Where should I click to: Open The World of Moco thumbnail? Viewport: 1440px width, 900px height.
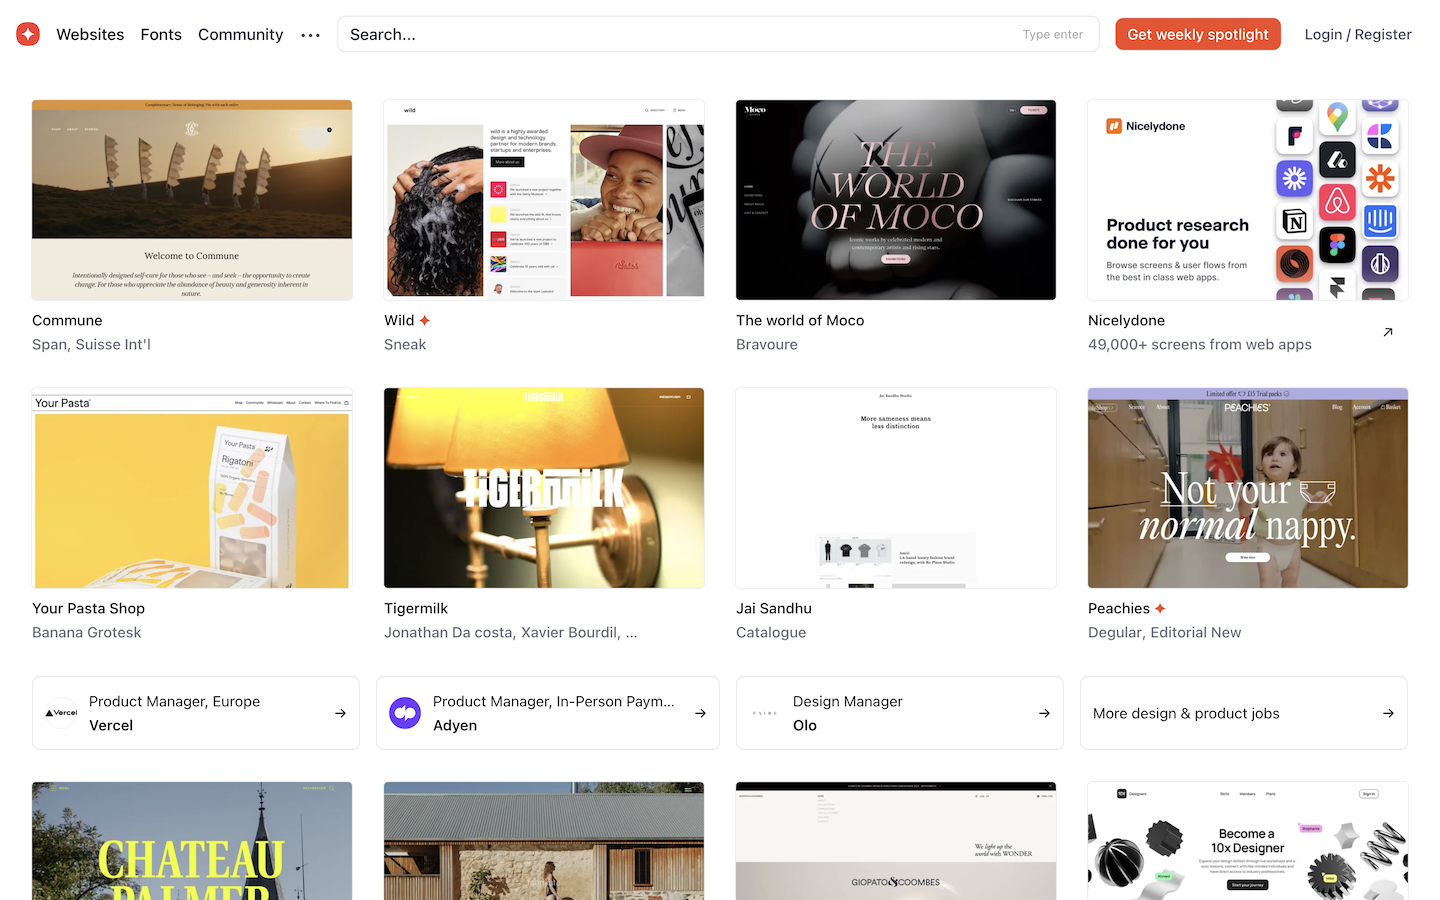[x=896, y=200]
